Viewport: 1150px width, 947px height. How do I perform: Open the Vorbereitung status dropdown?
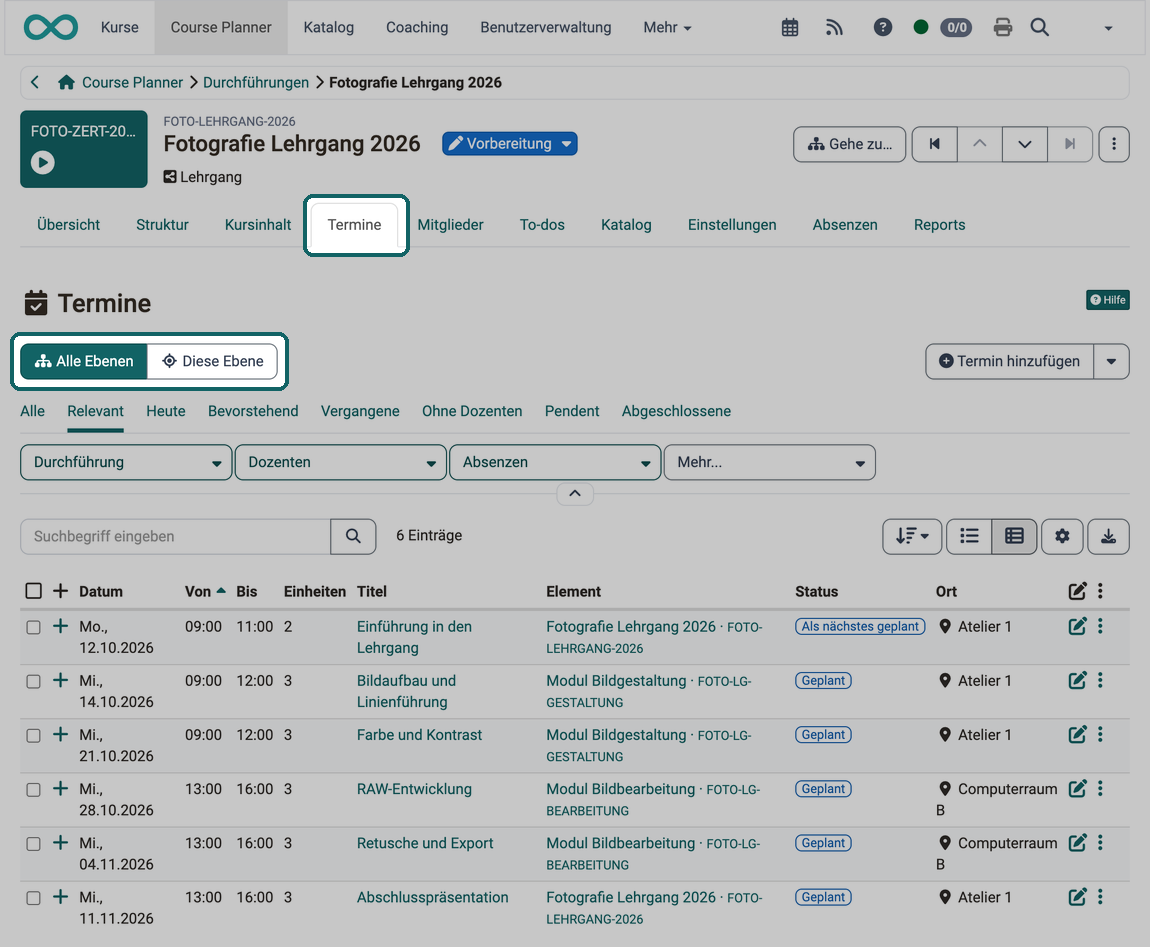(510, 144)
